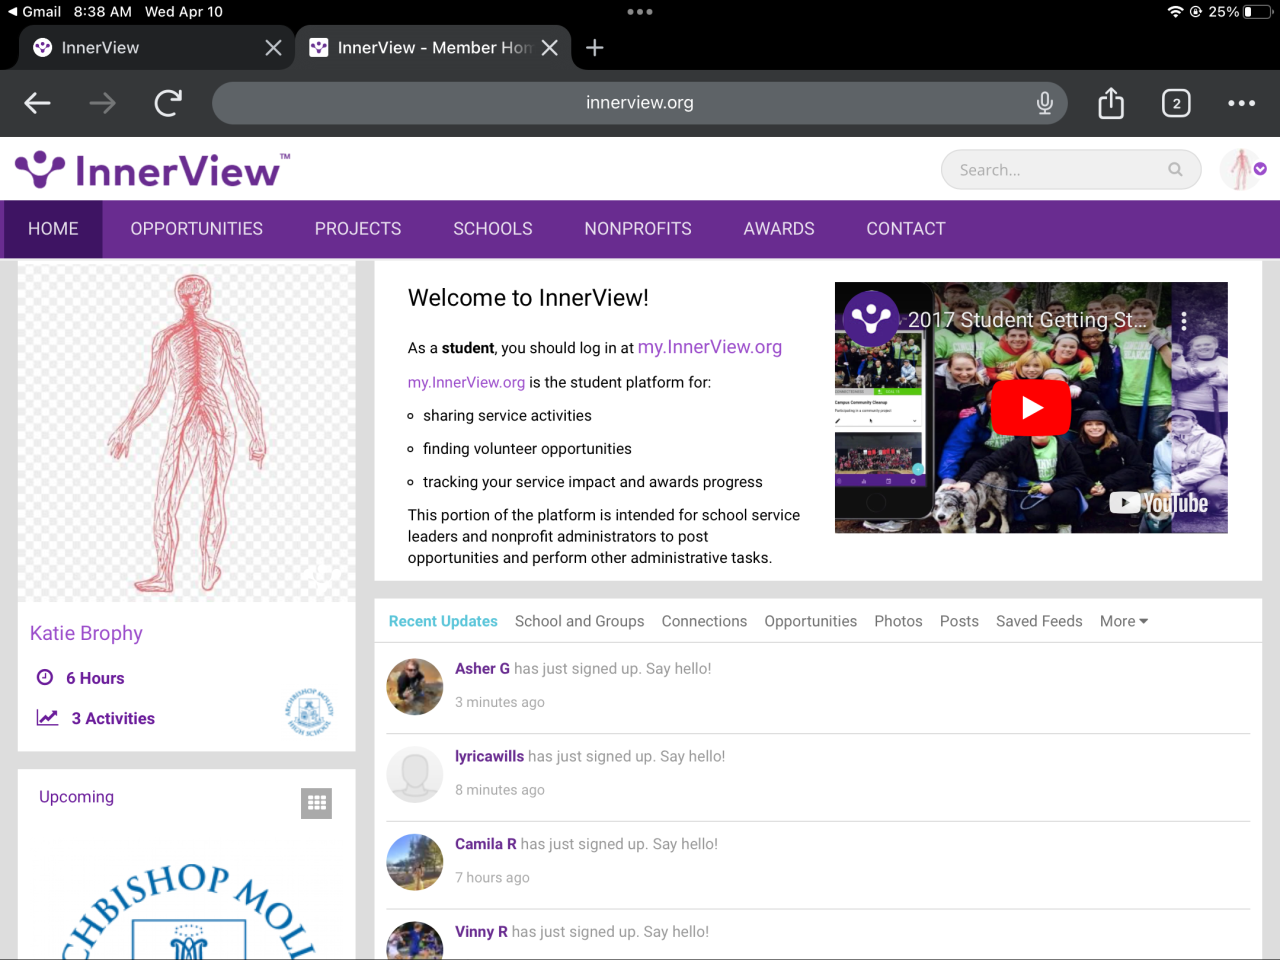Open the CONTACT nav item
The height and width of the screenshot is (960, 1280).
click(906, 229)
